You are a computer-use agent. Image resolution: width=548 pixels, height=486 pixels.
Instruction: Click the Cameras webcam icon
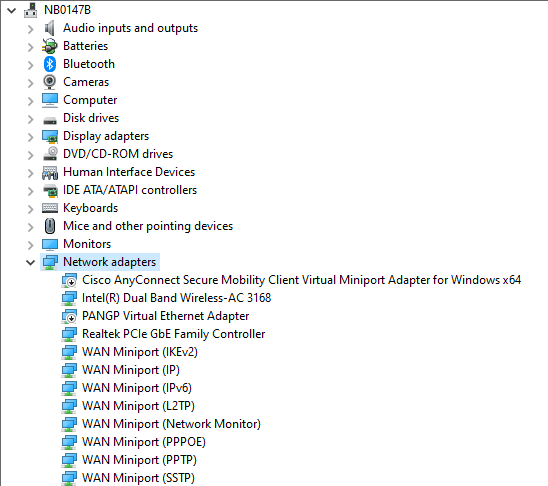coord(50,82)
